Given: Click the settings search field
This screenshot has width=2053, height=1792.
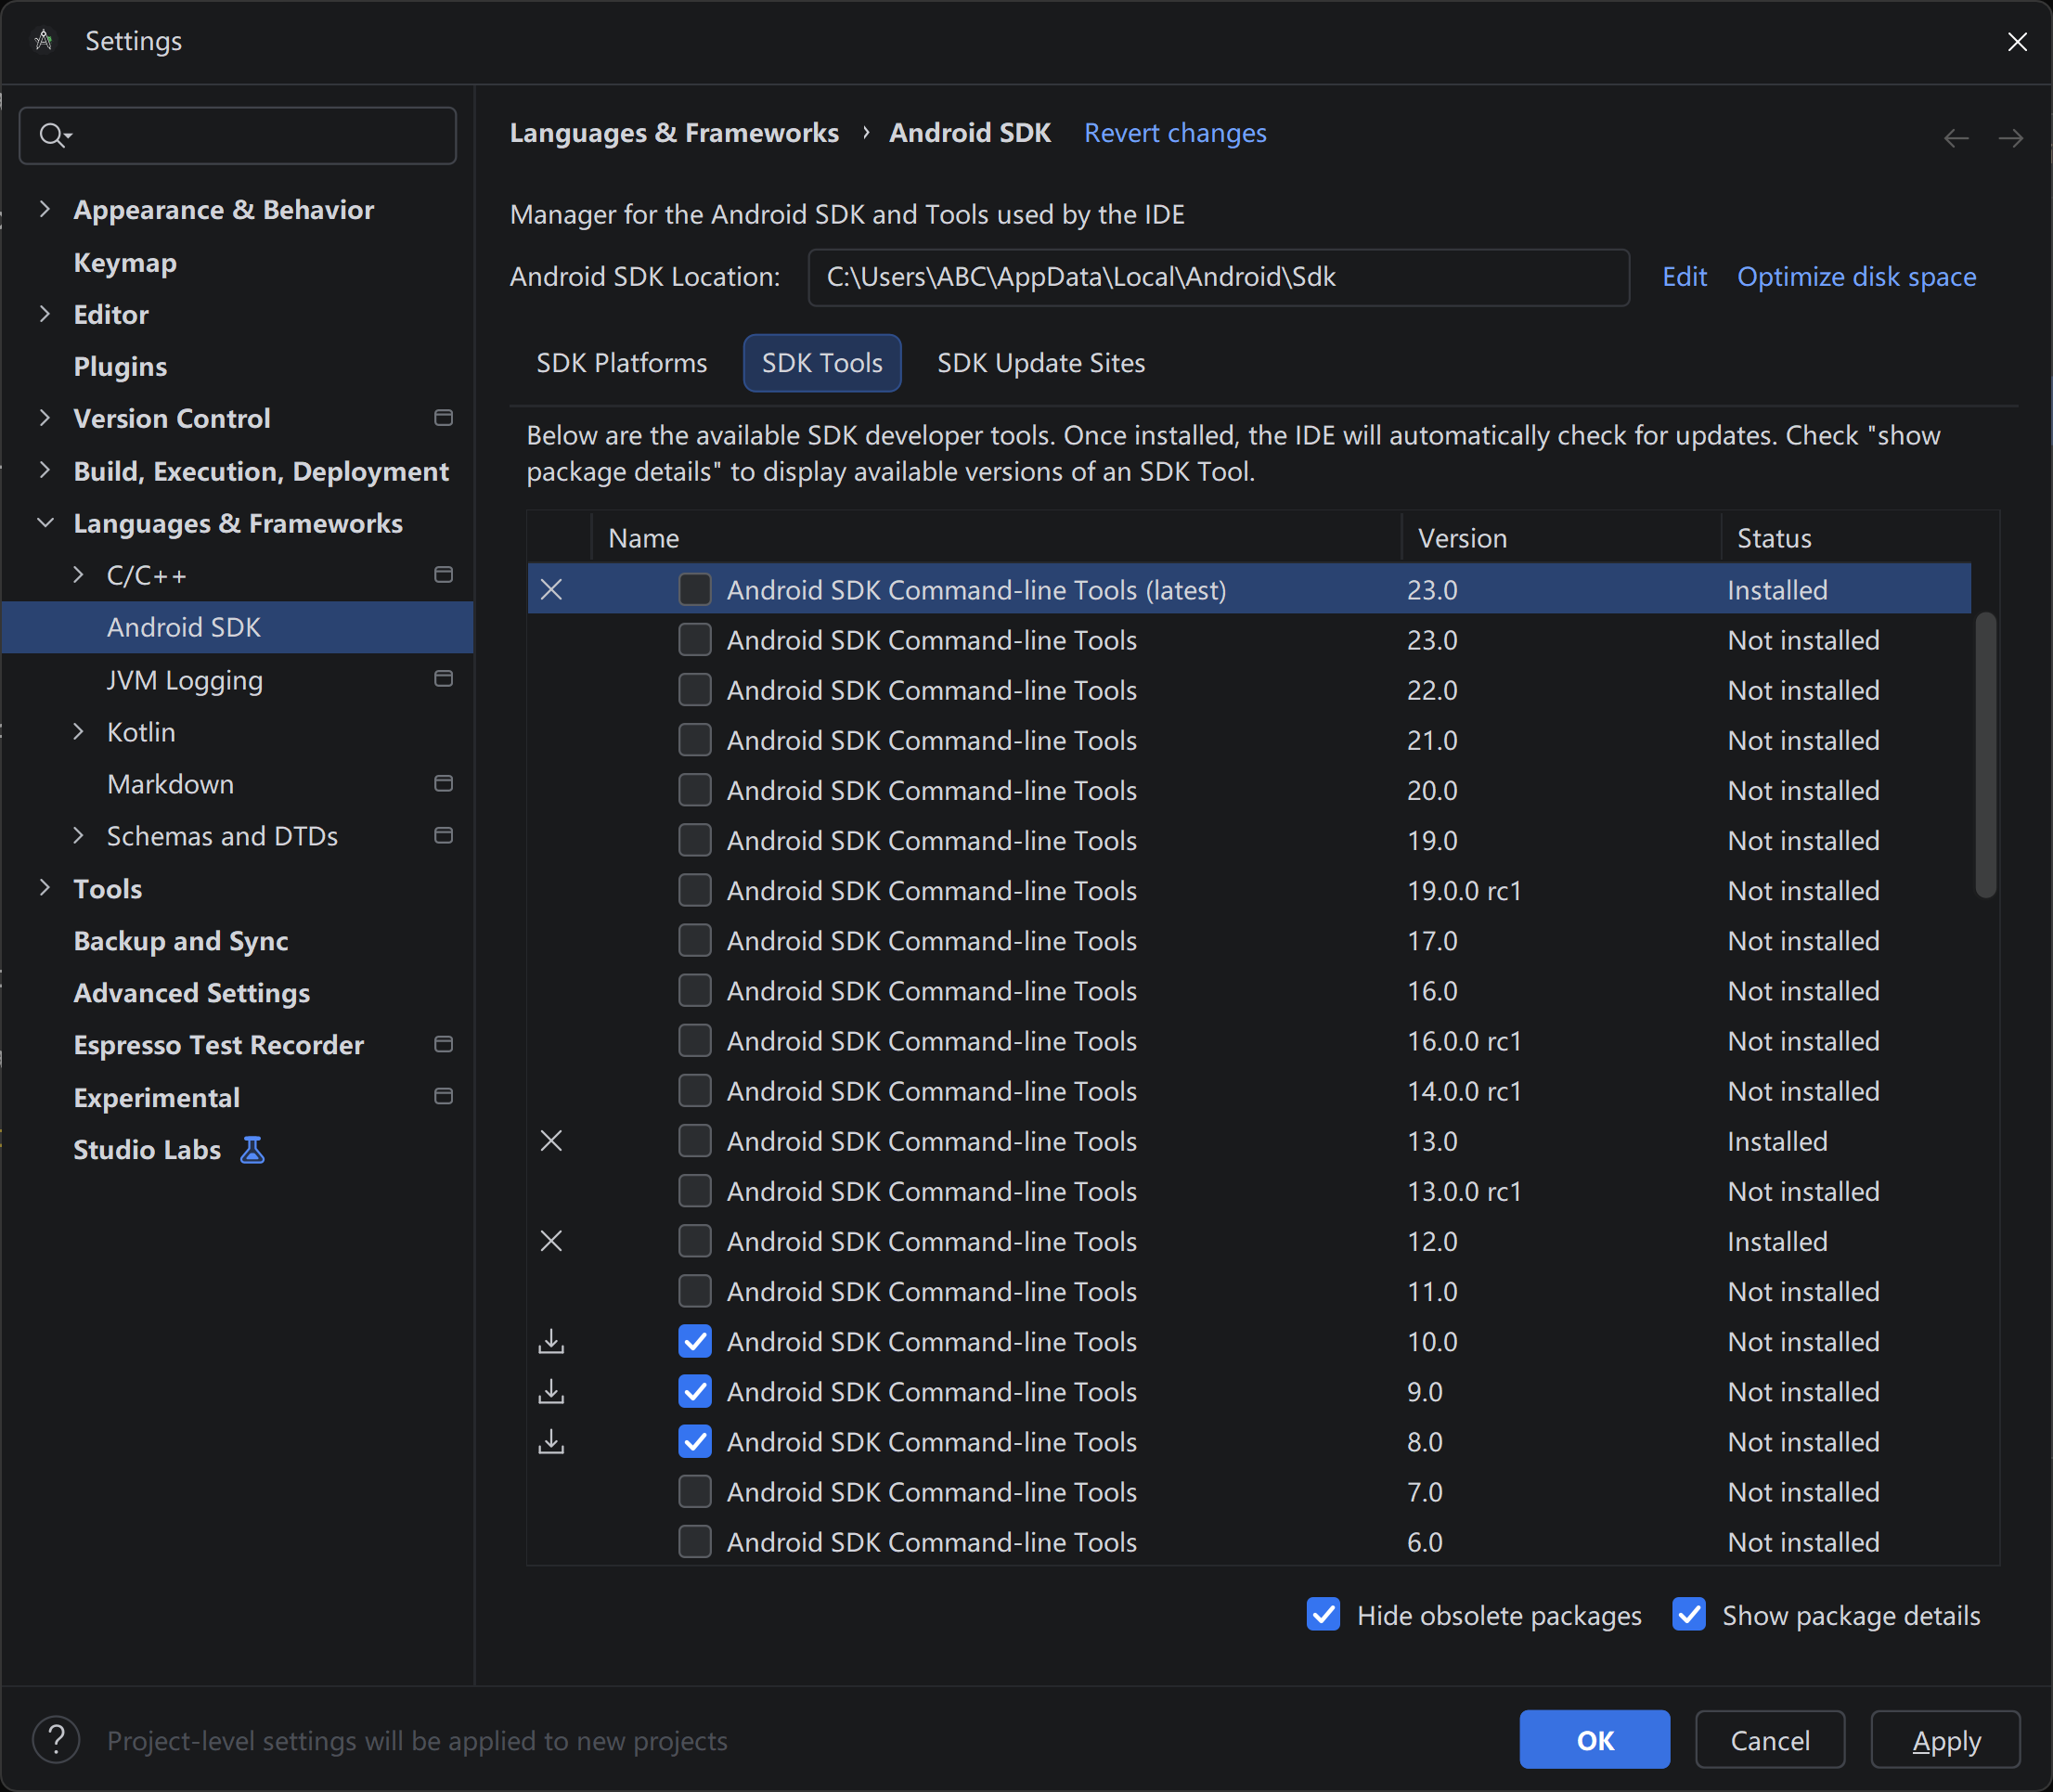Looking at the screenshot, I should pyautogui.click(x=238, y=135).
